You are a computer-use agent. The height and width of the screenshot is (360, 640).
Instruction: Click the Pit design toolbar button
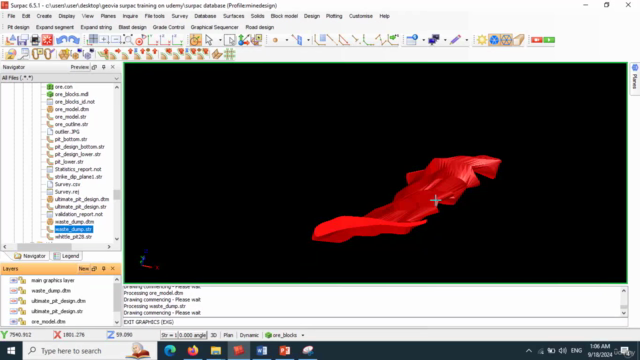(x=18, y=27)
